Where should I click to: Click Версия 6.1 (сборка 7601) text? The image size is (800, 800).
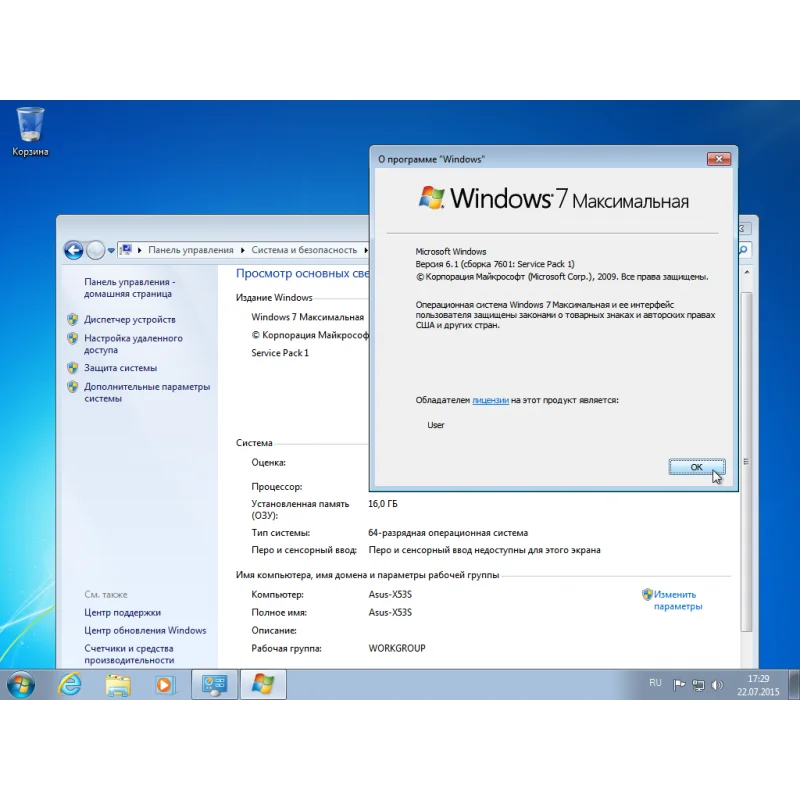[x=495, y=264]
